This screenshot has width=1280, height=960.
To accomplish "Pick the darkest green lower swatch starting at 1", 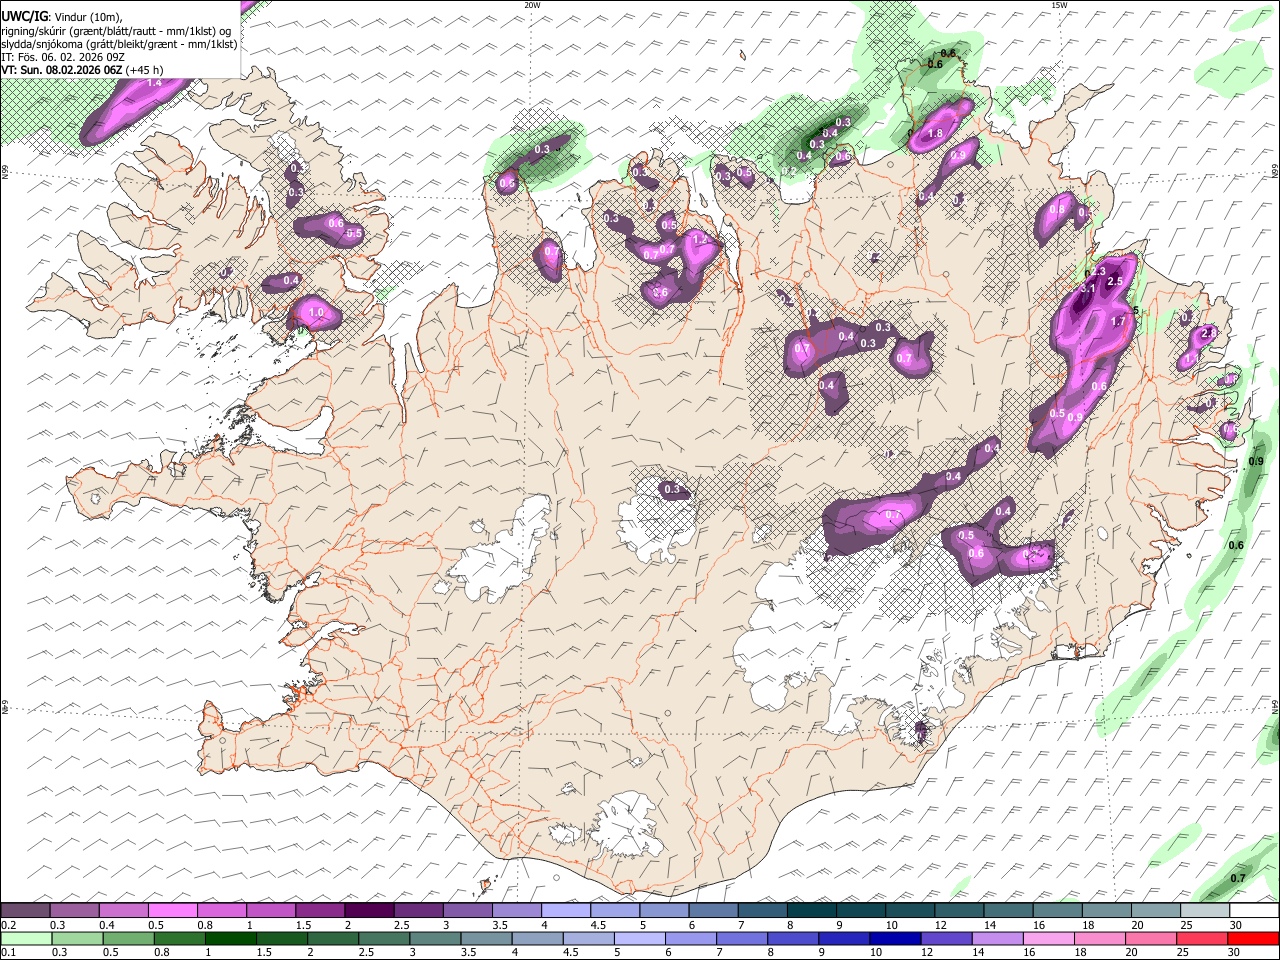I will tap(230, 938).
